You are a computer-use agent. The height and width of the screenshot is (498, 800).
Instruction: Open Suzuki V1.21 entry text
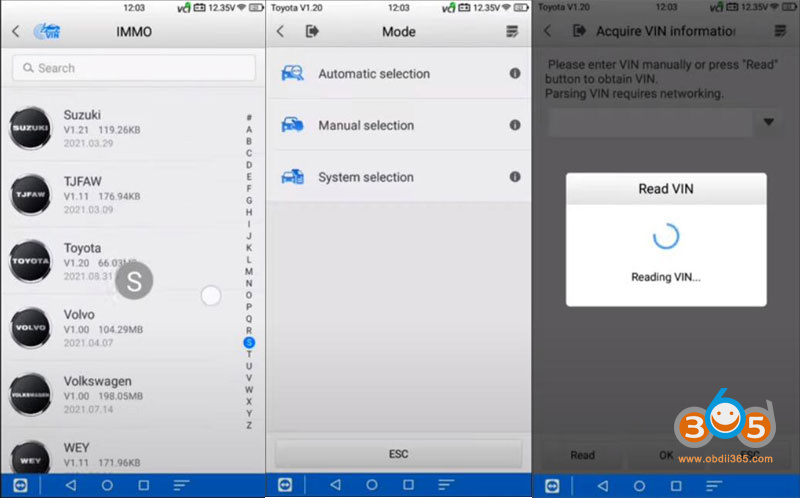[102, 130]
